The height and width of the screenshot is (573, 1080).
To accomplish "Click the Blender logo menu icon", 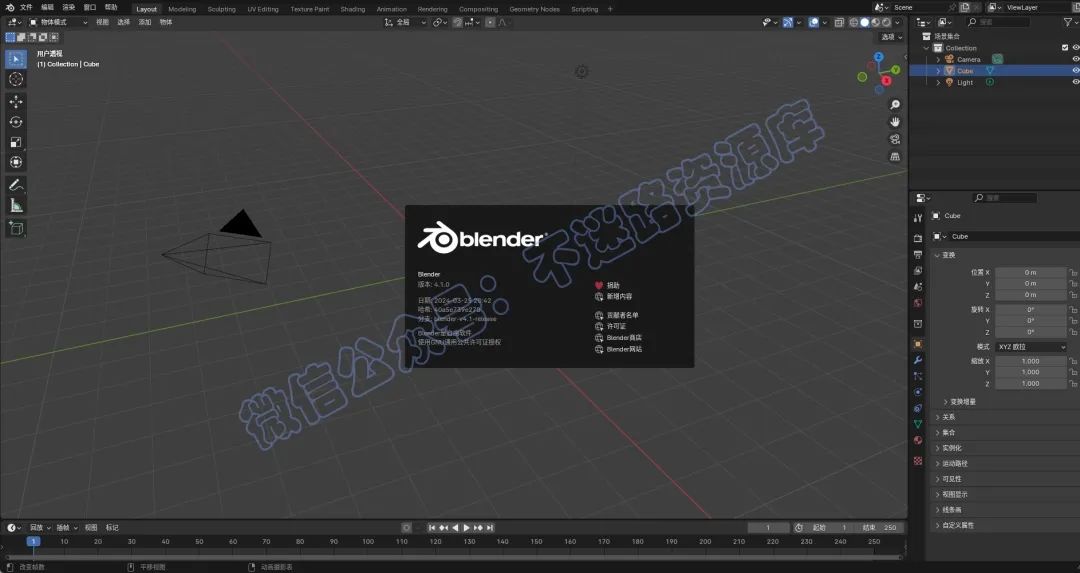I will click(x=10, y=8).
